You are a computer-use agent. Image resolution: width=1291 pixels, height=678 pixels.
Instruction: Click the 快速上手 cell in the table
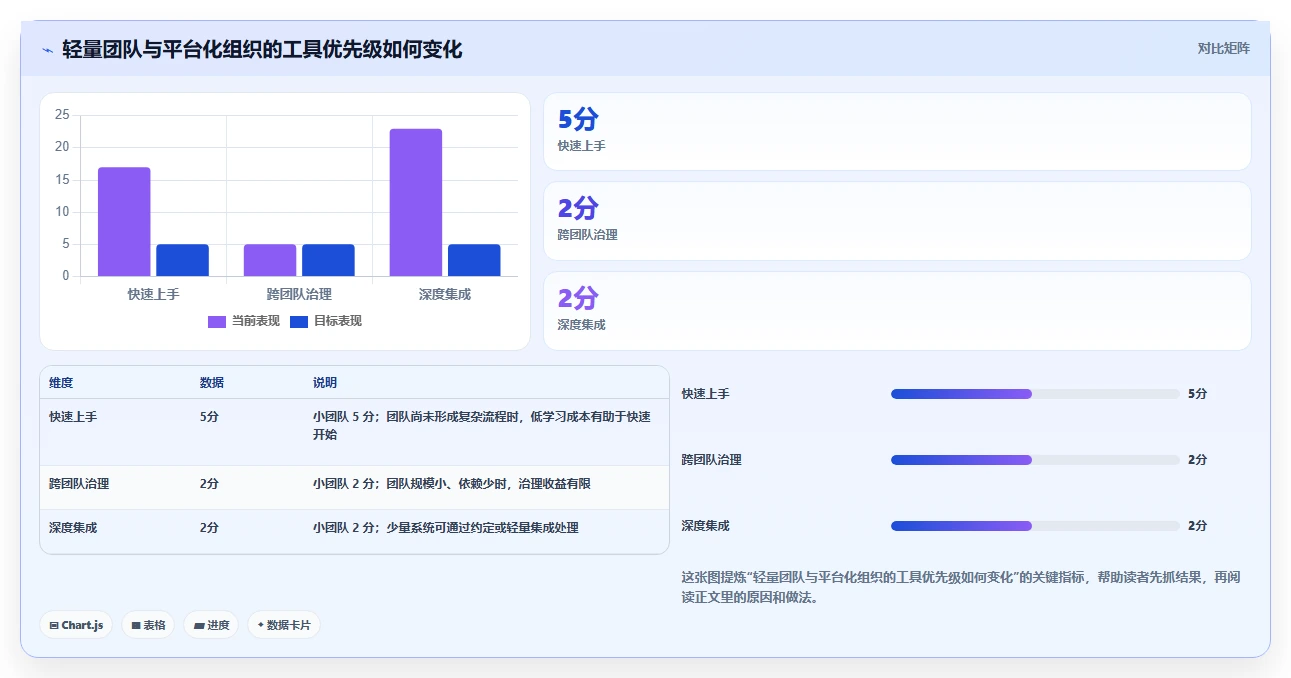coord(73,417)
